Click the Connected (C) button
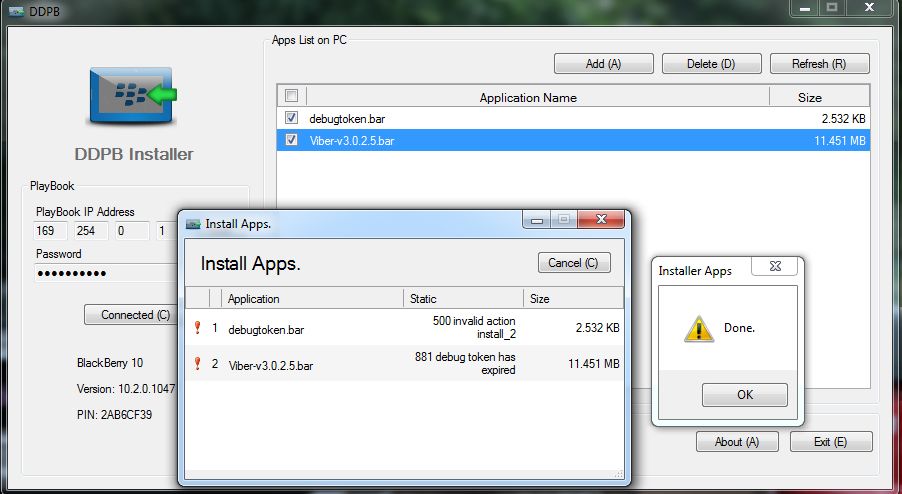Image resolution: width=902 pixels, height=494 pixels. pyautogui.click(x=132, y=315)
